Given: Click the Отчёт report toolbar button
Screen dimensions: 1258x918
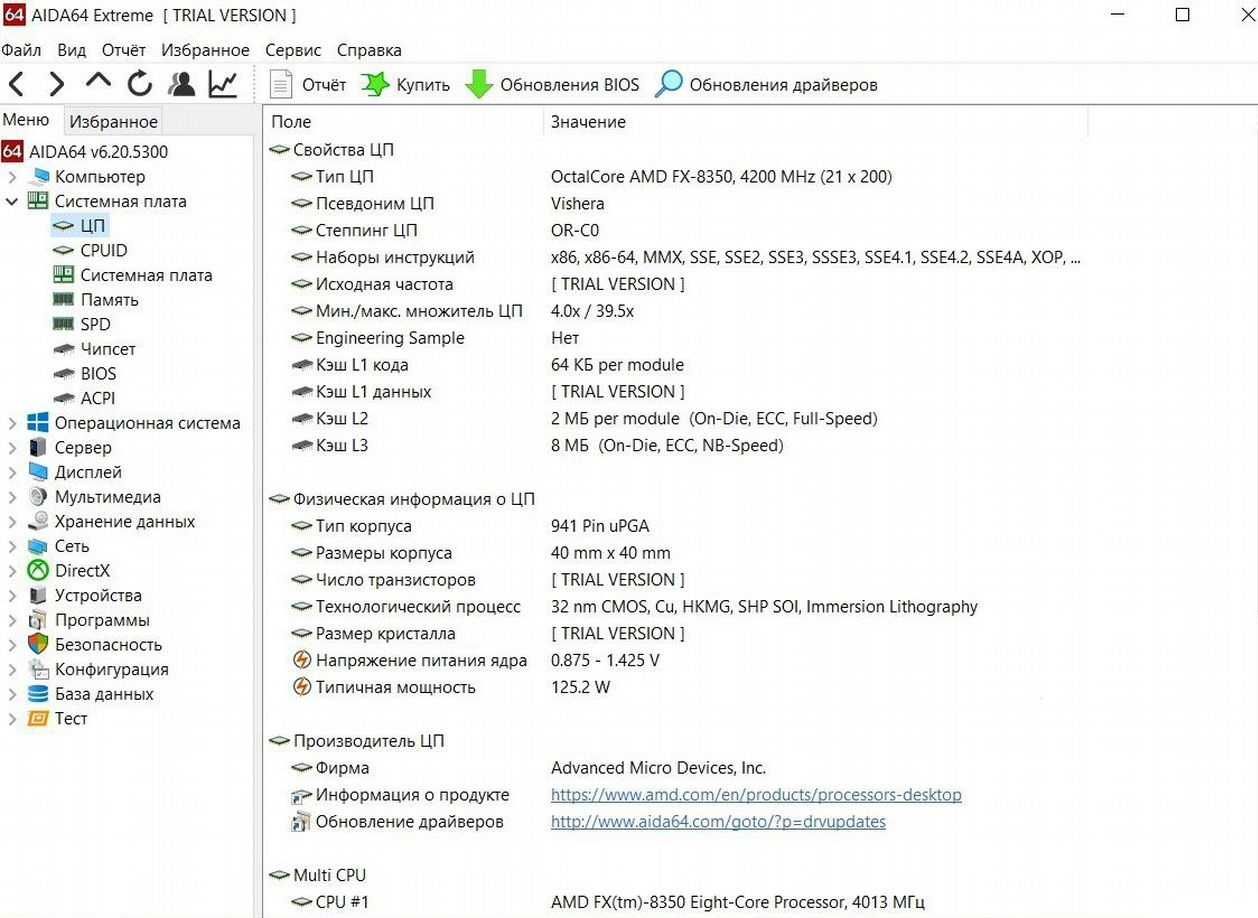Looking at the screenshot, I should click(308, 85).
